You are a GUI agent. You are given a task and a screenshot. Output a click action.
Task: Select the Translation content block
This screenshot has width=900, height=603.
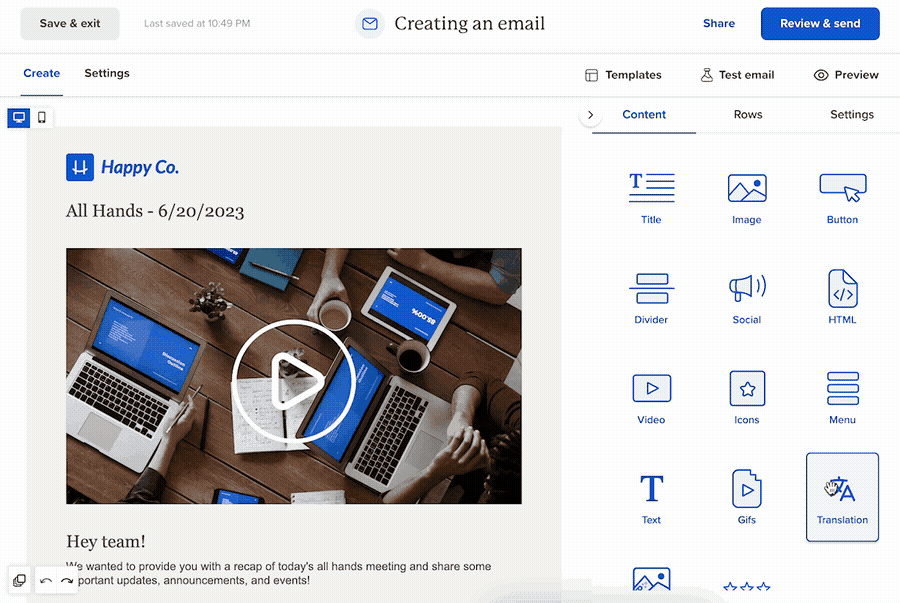pos(842,498)
